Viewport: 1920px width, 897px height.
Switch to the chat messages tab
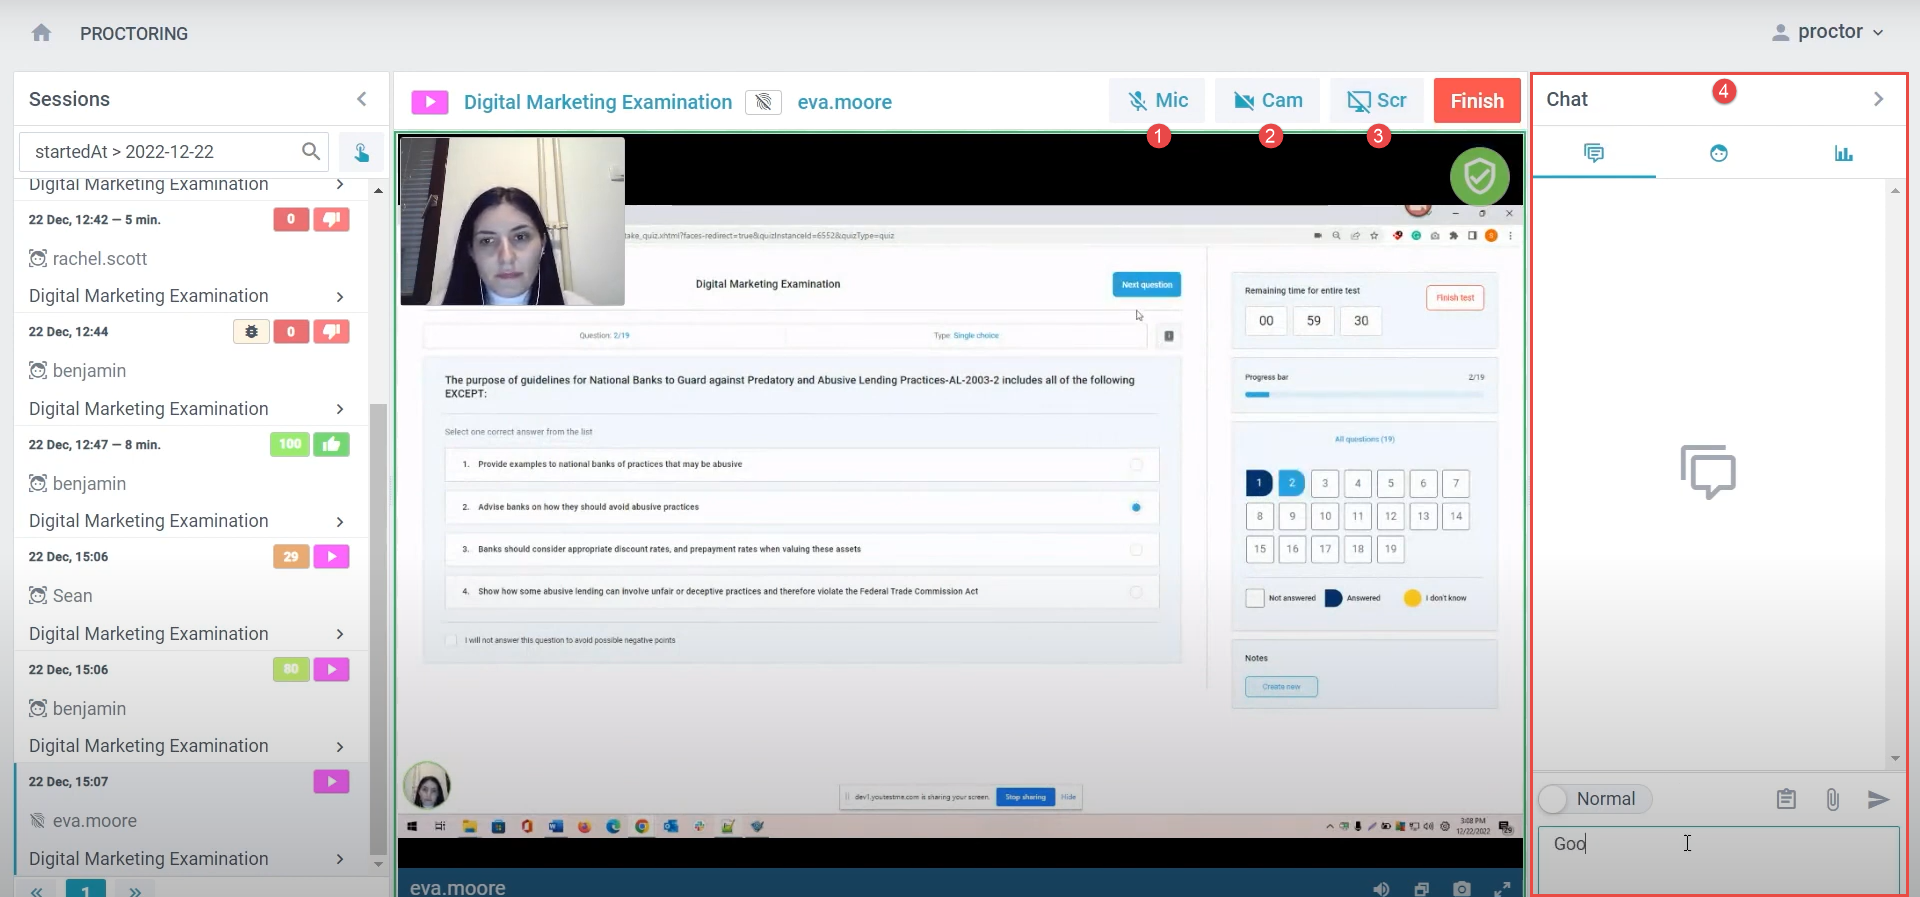(x=1594, y=153)
